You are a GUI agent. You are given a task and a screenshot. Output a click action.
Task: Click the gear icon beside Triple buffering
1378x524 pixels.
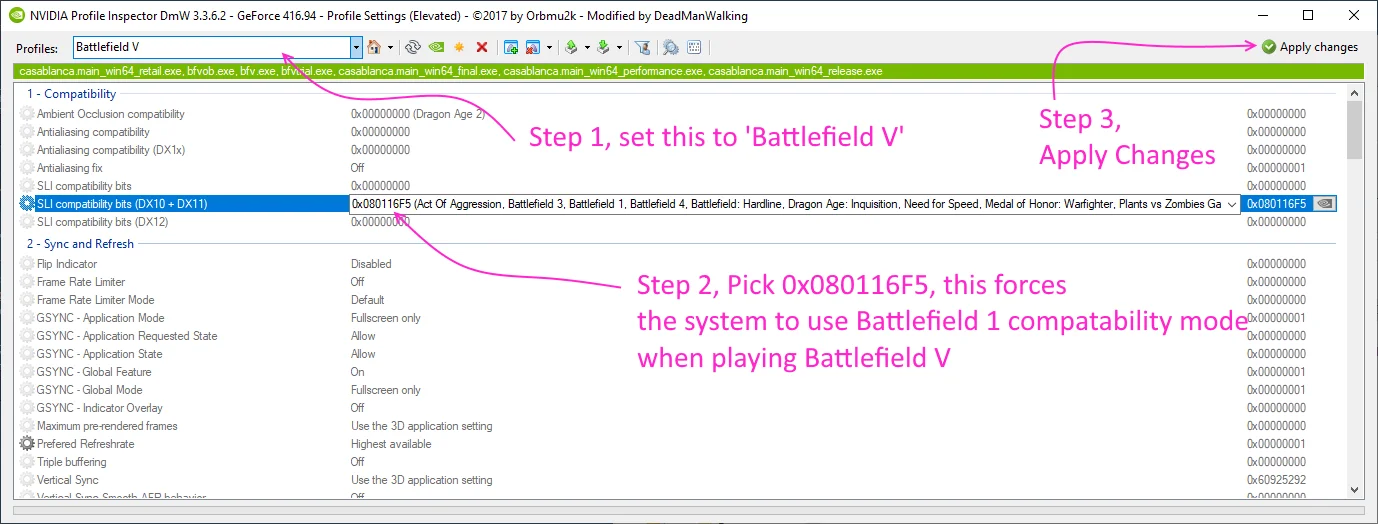point(27,462)
